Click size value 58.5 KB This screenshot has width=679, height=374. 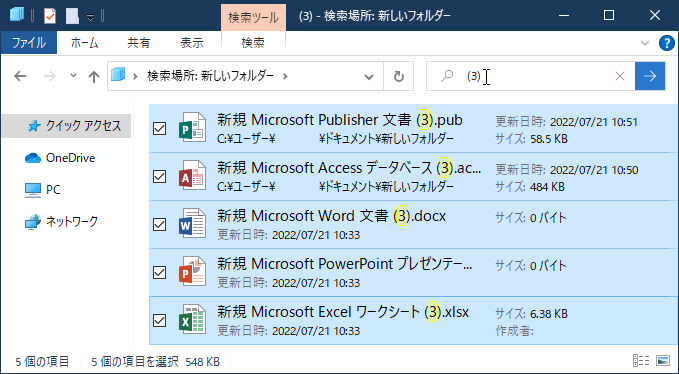pyautogui.click(x=549, y=139)
